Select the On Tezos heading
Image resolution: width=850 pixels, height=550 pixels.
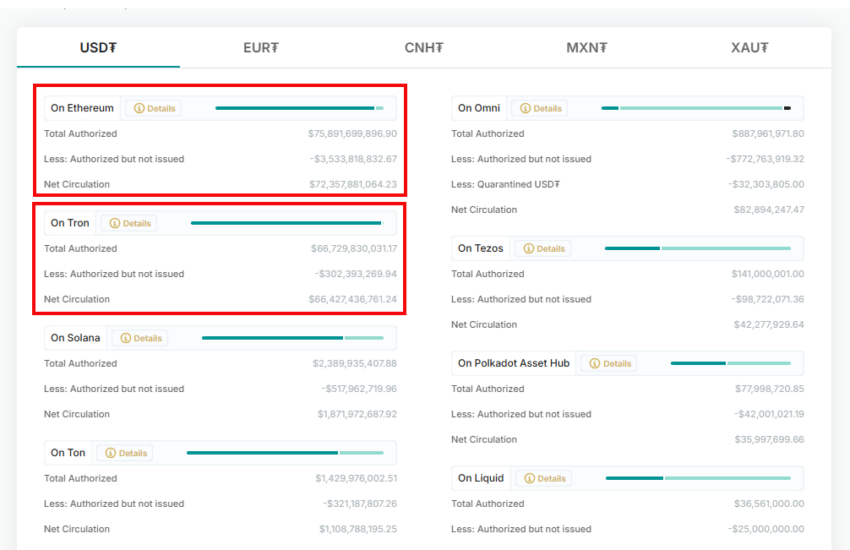480,249
